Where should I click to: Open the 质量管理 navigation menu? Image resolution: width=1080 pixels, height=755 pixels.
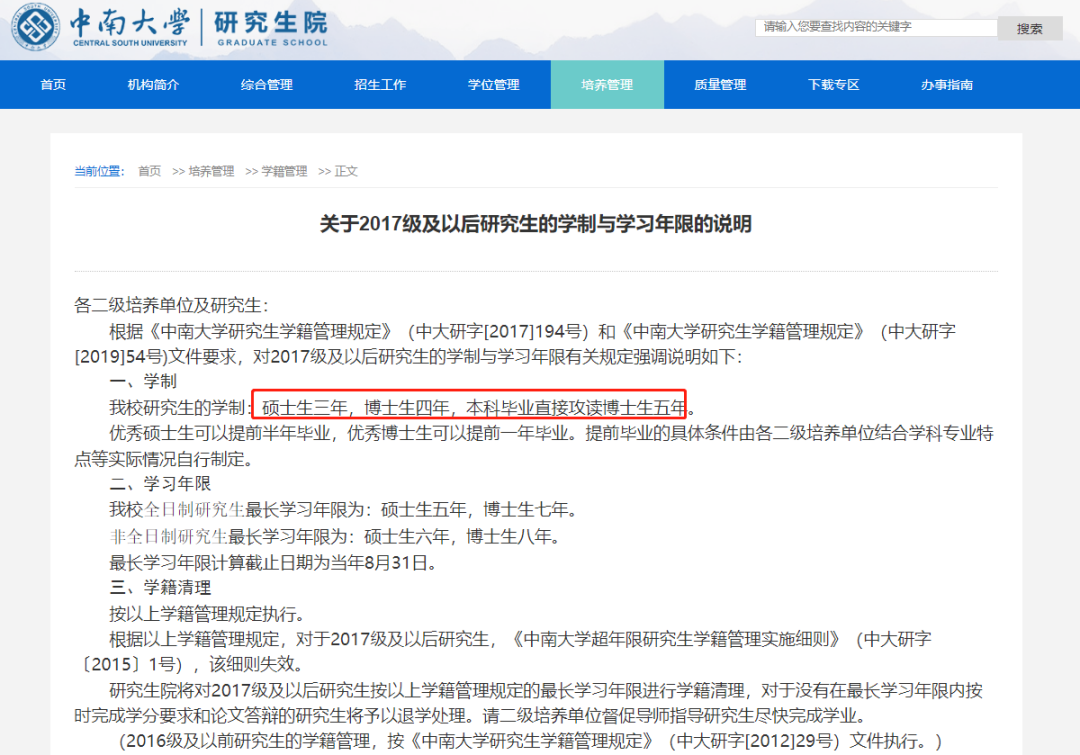tap(720, 84)
